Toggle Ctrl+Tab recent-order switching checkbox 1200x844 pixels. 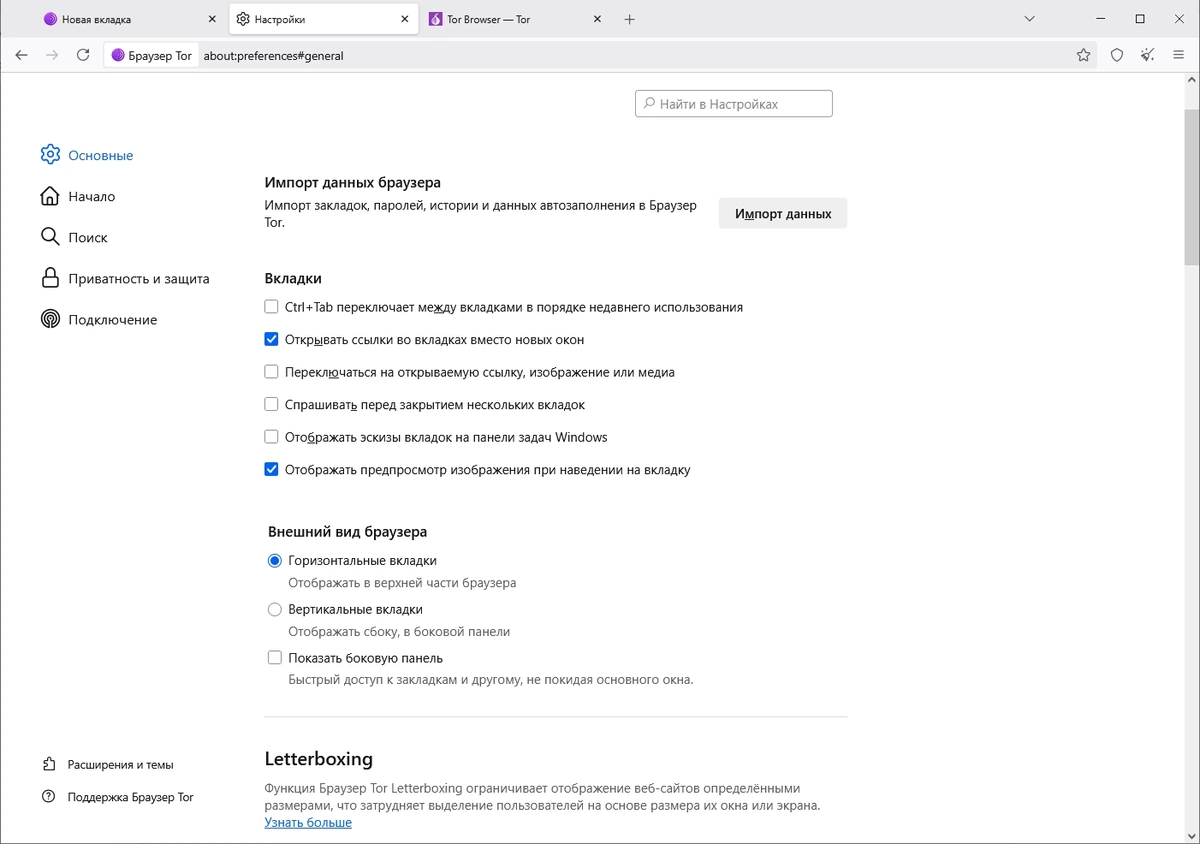click(x=271, y=307)
